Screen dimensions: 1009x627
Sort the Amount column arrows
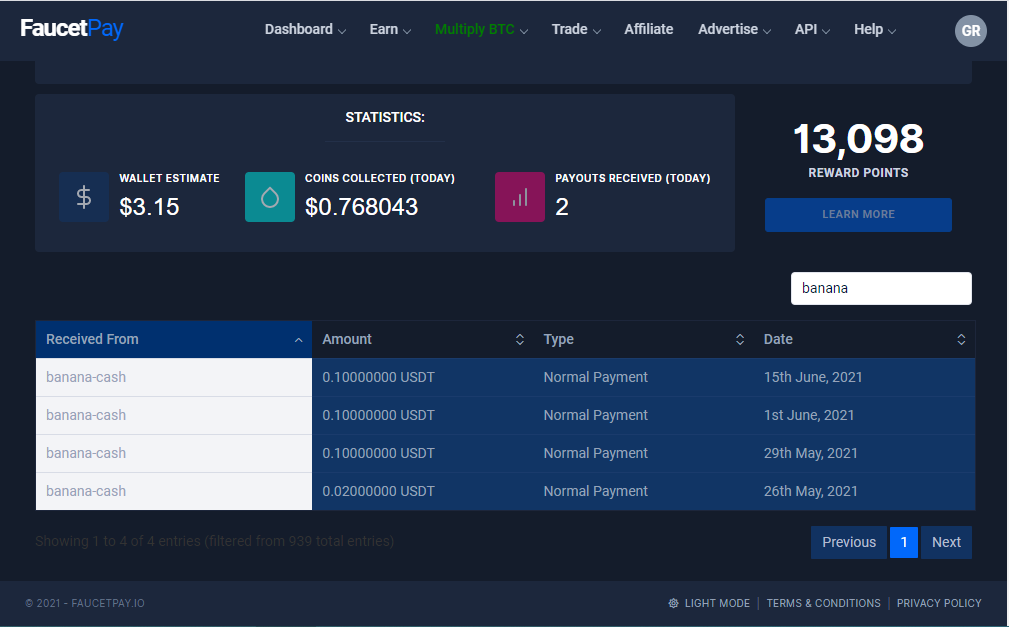pos(520,339)
